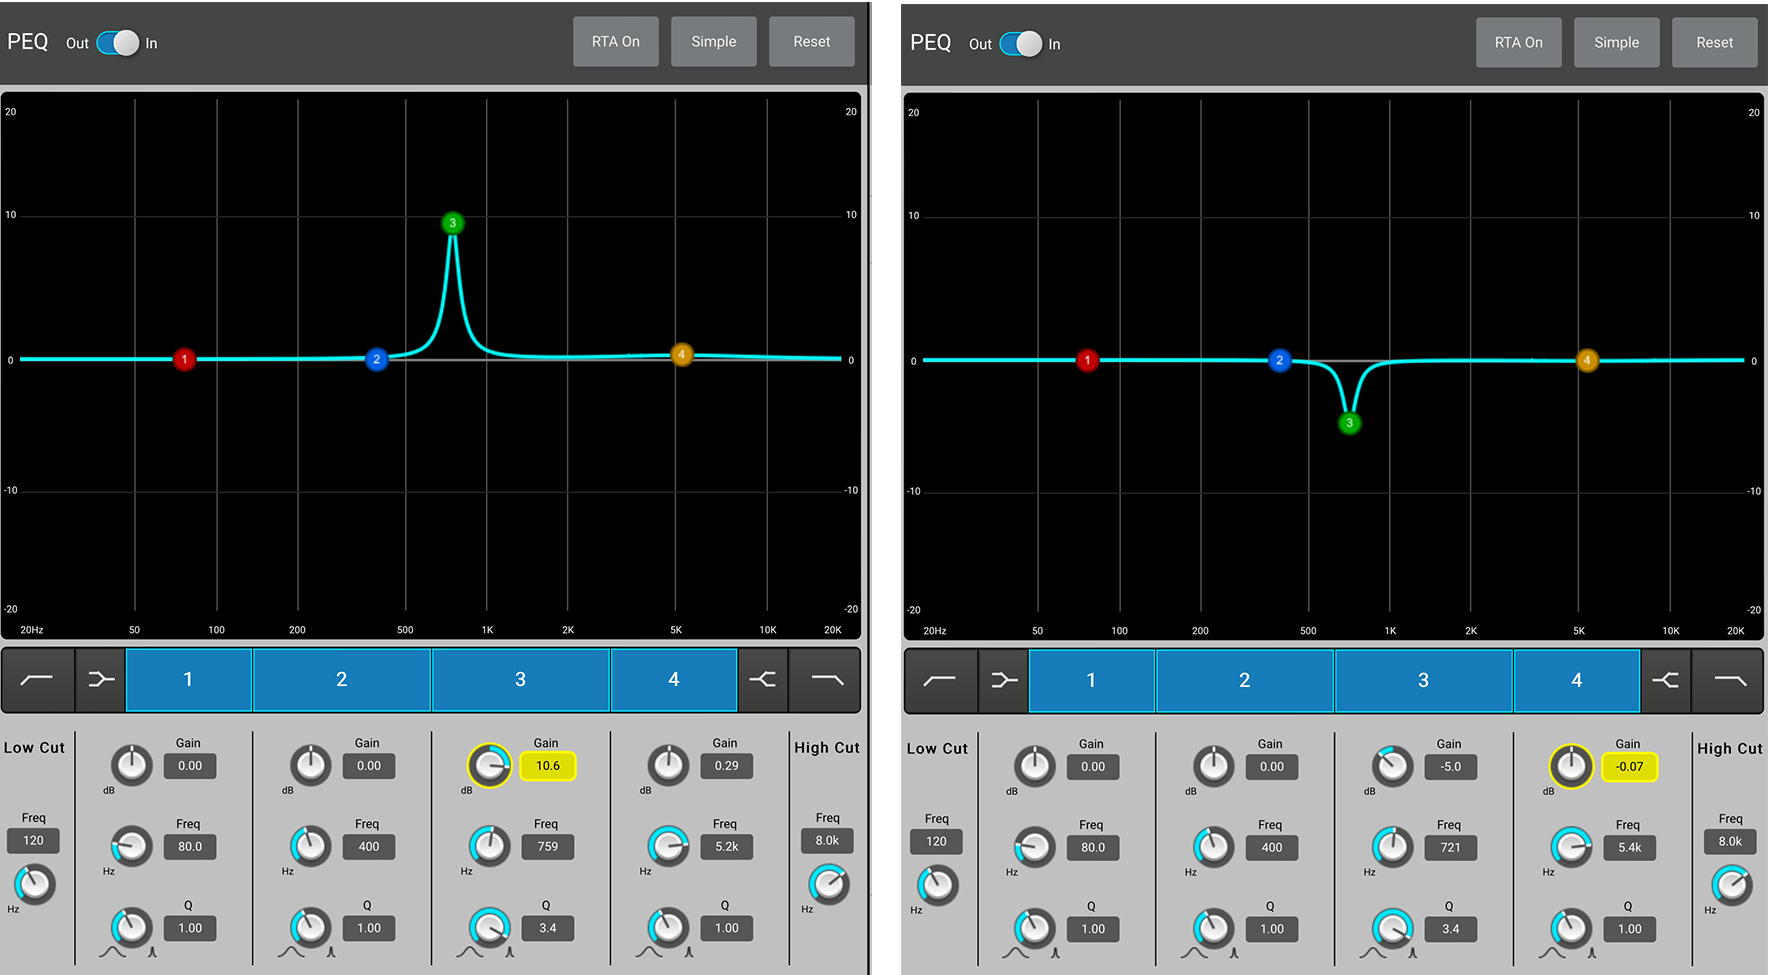
Task: Click highlighted -0.07 gain field in right panel
Action: point(1630,767)
